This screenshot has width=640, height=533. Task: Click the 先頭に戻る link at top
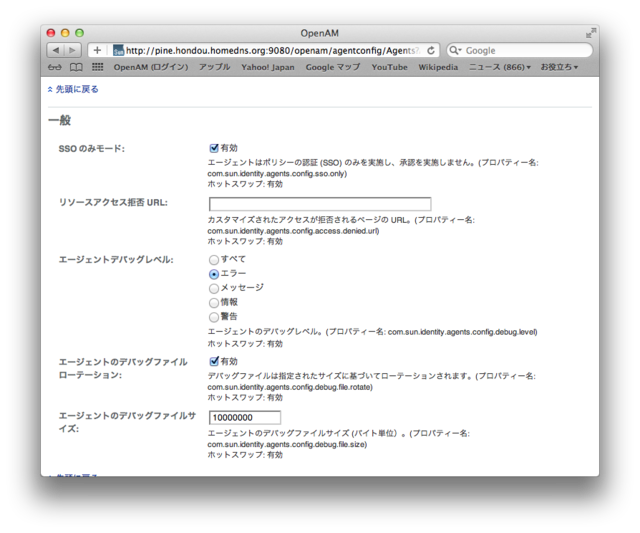(76, 89)
